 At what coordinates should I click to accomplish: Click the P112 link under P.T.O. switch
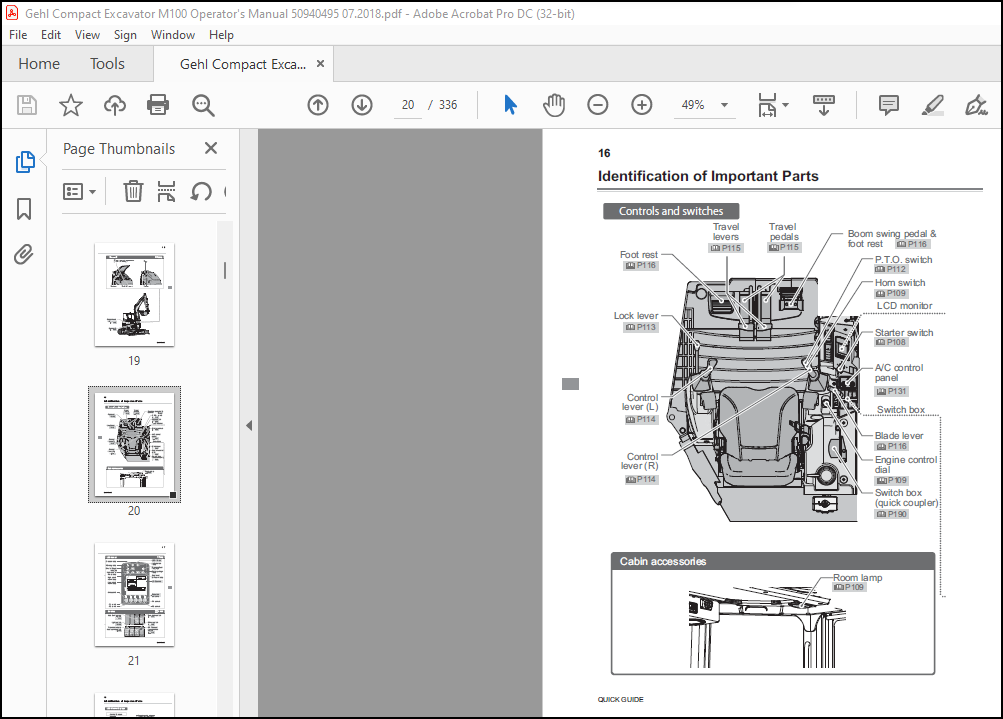tap(891, 269)
